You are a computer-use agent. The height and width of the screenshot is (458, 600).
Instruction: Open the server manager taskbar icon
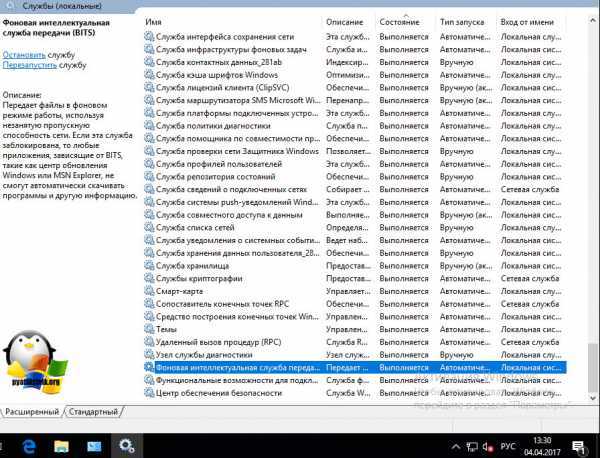click(x=94, y=446)
